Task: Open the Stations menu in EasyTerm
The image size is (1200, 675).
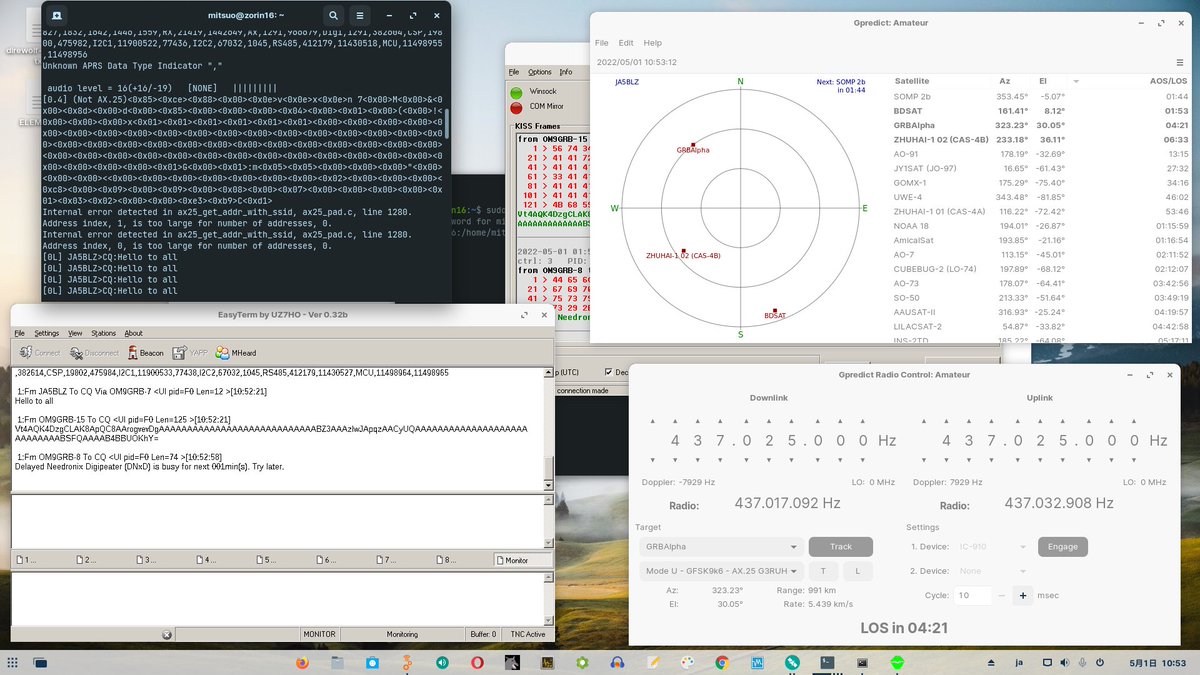Action: [103, 333]
